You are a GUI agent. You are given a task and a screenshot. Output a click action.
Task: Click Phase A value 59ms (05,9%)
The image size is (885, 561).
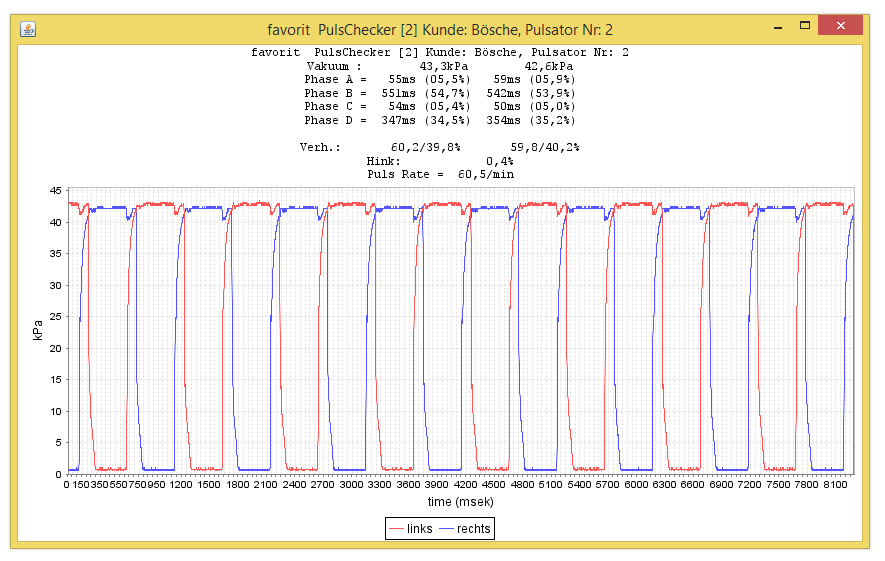coord(534,80)
